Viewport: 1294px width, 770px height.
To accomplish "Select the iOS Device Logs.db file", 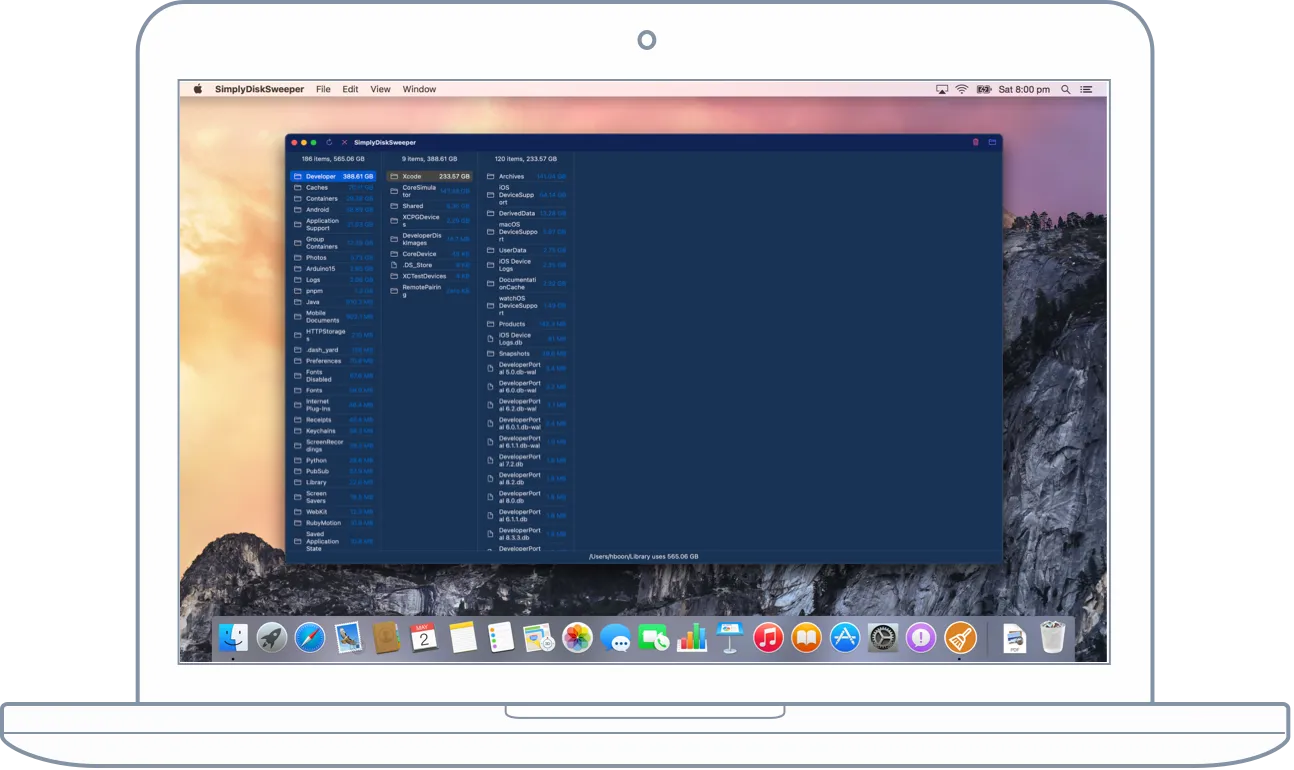I will point(527,339).
